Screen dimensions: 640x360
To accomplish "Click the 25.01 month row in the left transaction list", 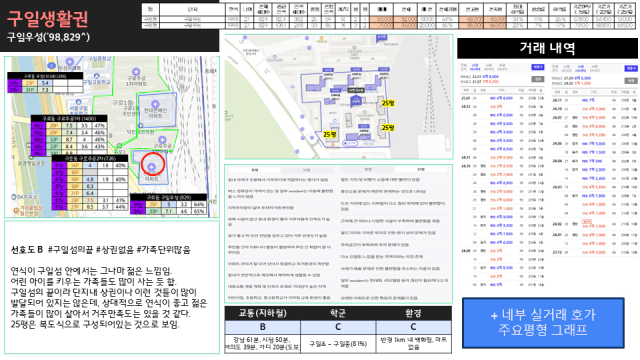I will (x=503, y=98).
